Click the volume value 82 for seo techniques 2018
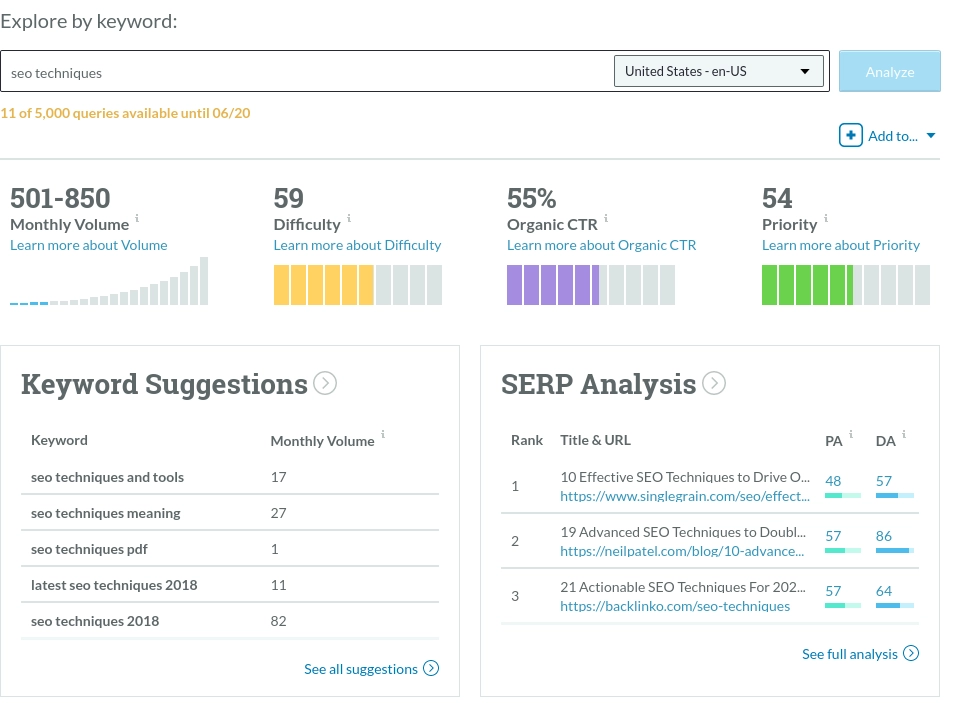Screen dimensions: 959x703 point(278,622)
